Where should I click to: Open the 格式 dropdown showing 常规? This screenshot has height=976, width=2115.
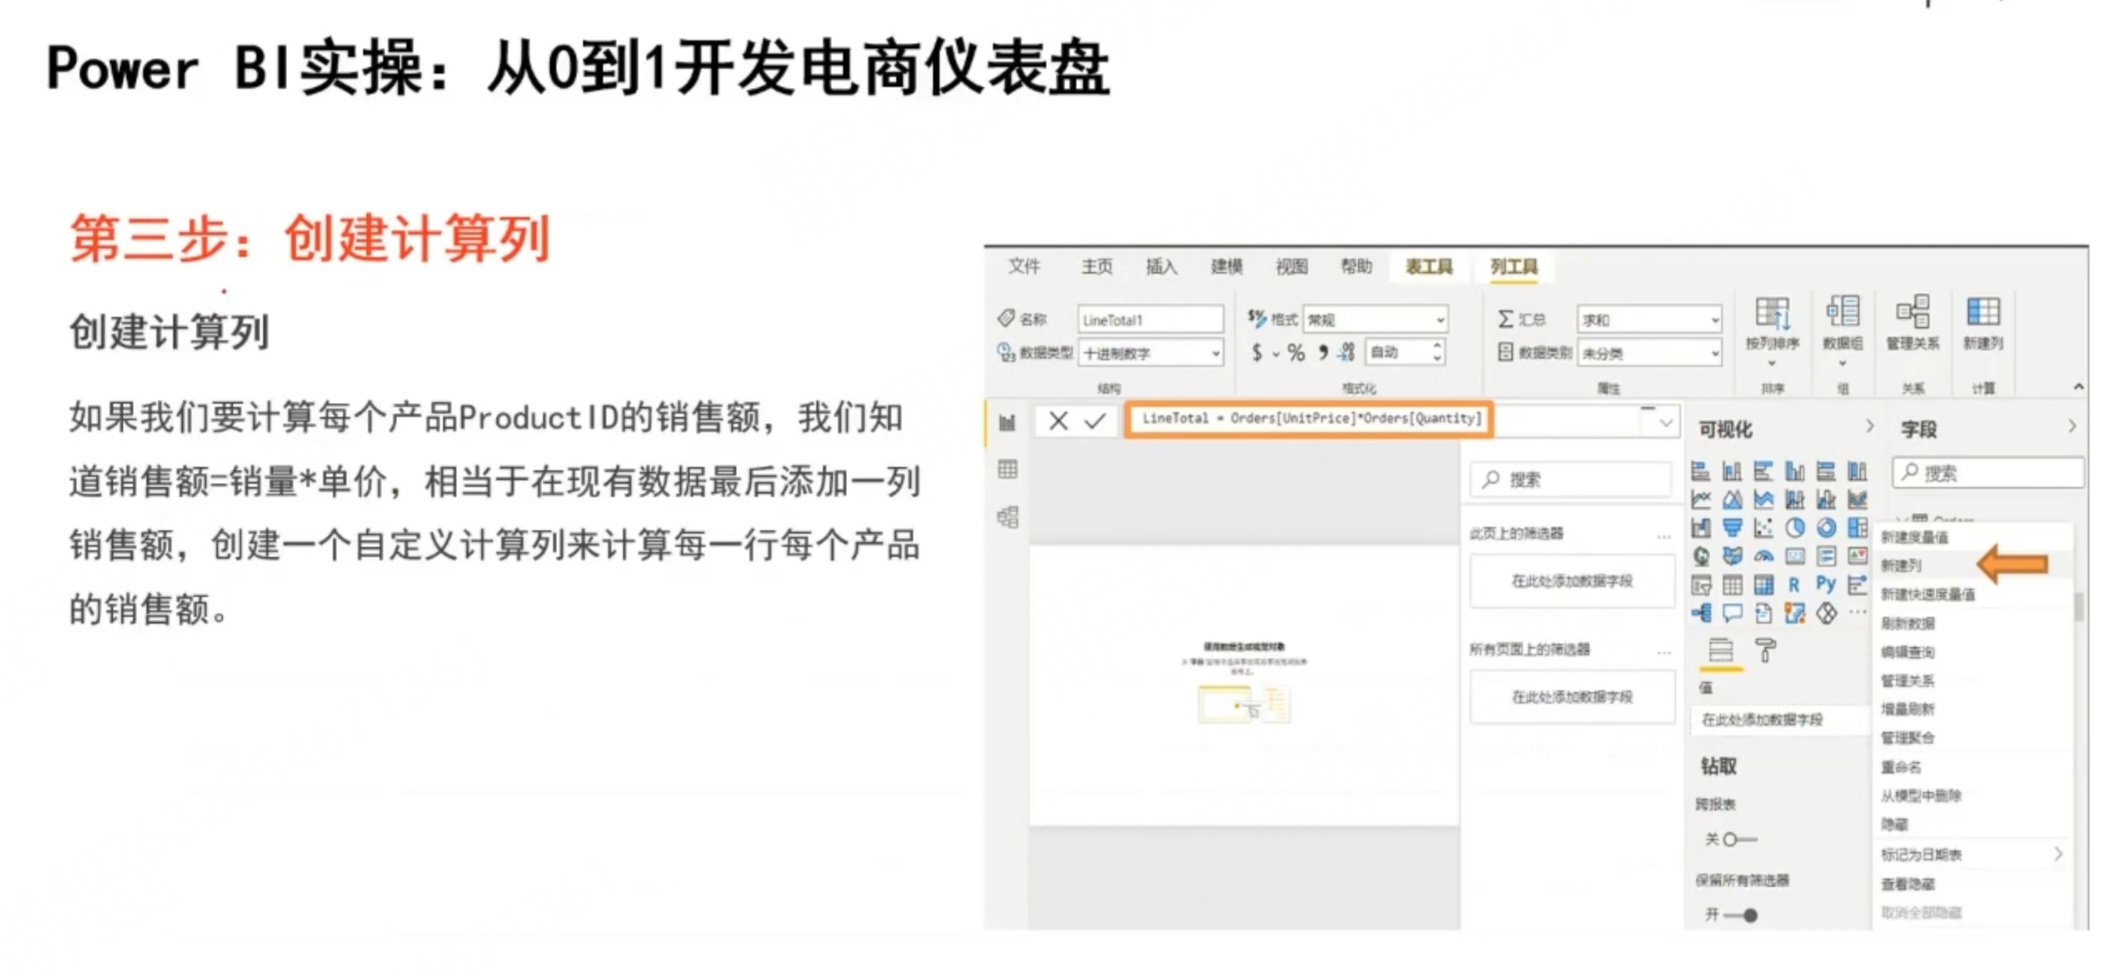pos(1375,320)
